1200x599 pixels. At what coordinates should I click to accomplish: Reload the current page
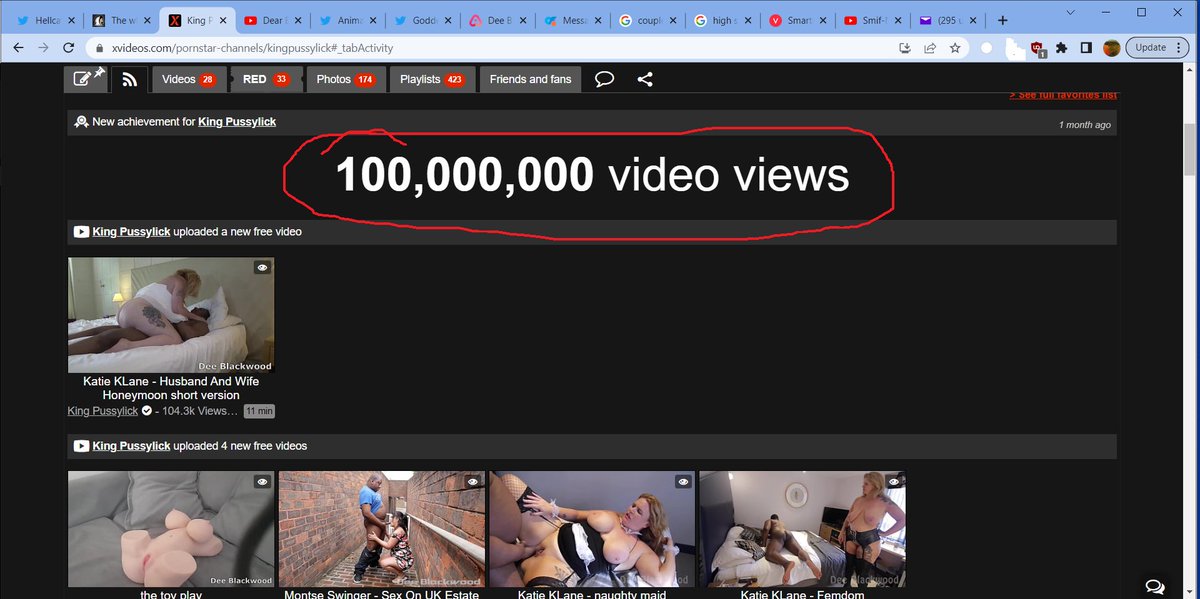(68, 47)
